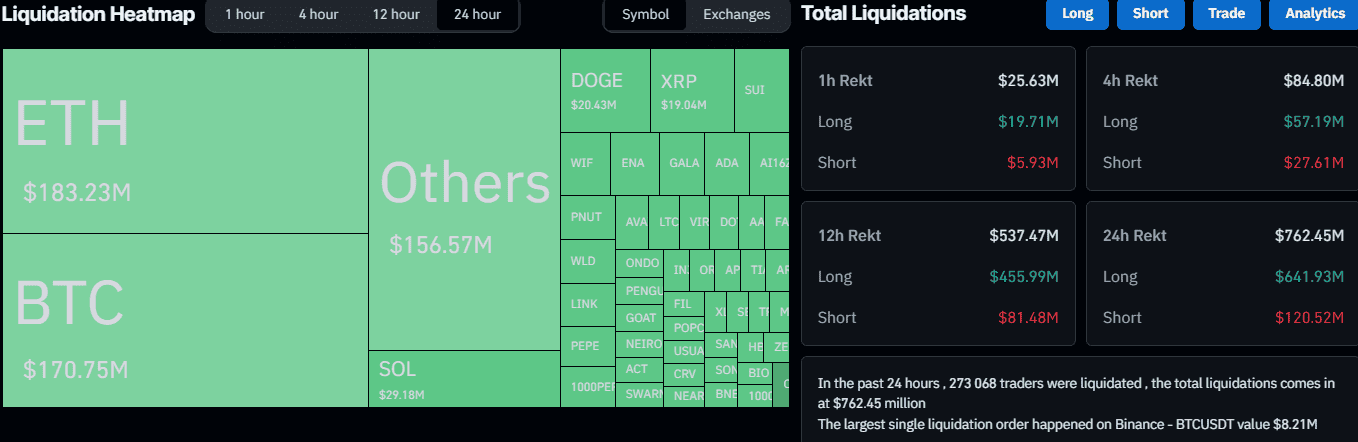Image resolution: width=1358 pixels, height=442 pixels.
Task: Open the Analytics button
Action: [1314, 14]
